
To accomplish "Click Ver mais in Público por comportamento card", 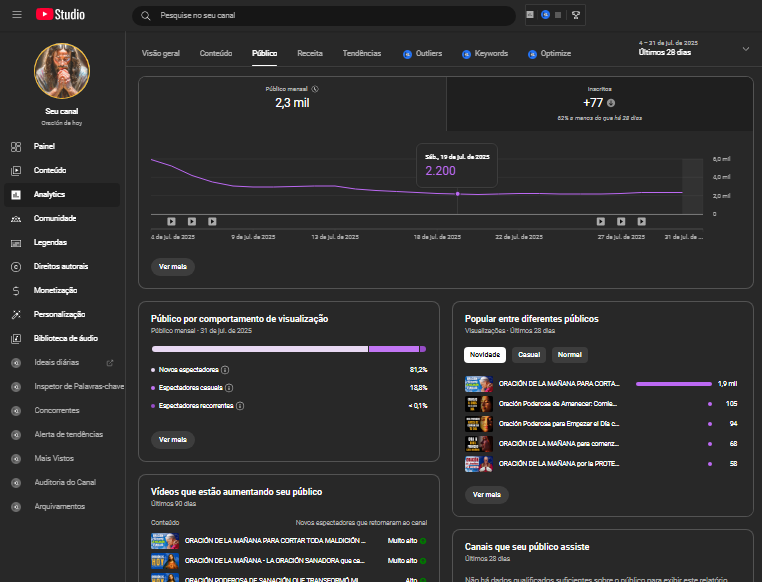I will pyautogui.click(x=173, y=440).
